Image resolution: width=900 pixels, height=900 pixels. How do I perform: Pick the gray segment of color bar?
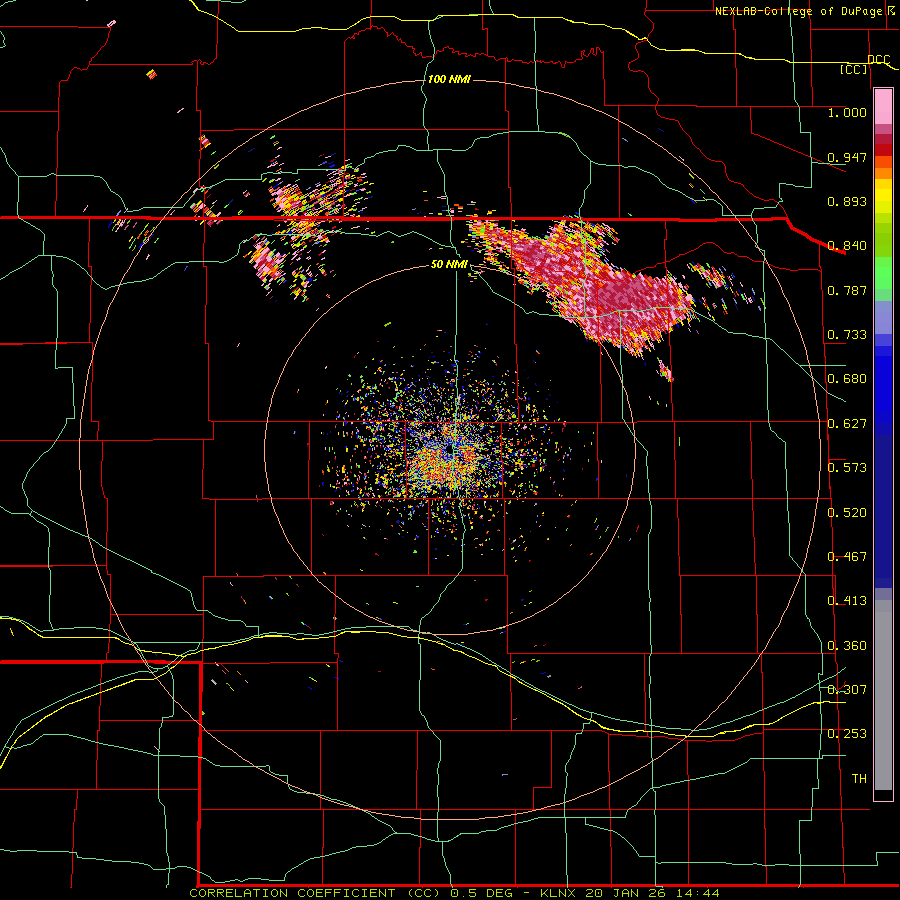tap(883, 695)
